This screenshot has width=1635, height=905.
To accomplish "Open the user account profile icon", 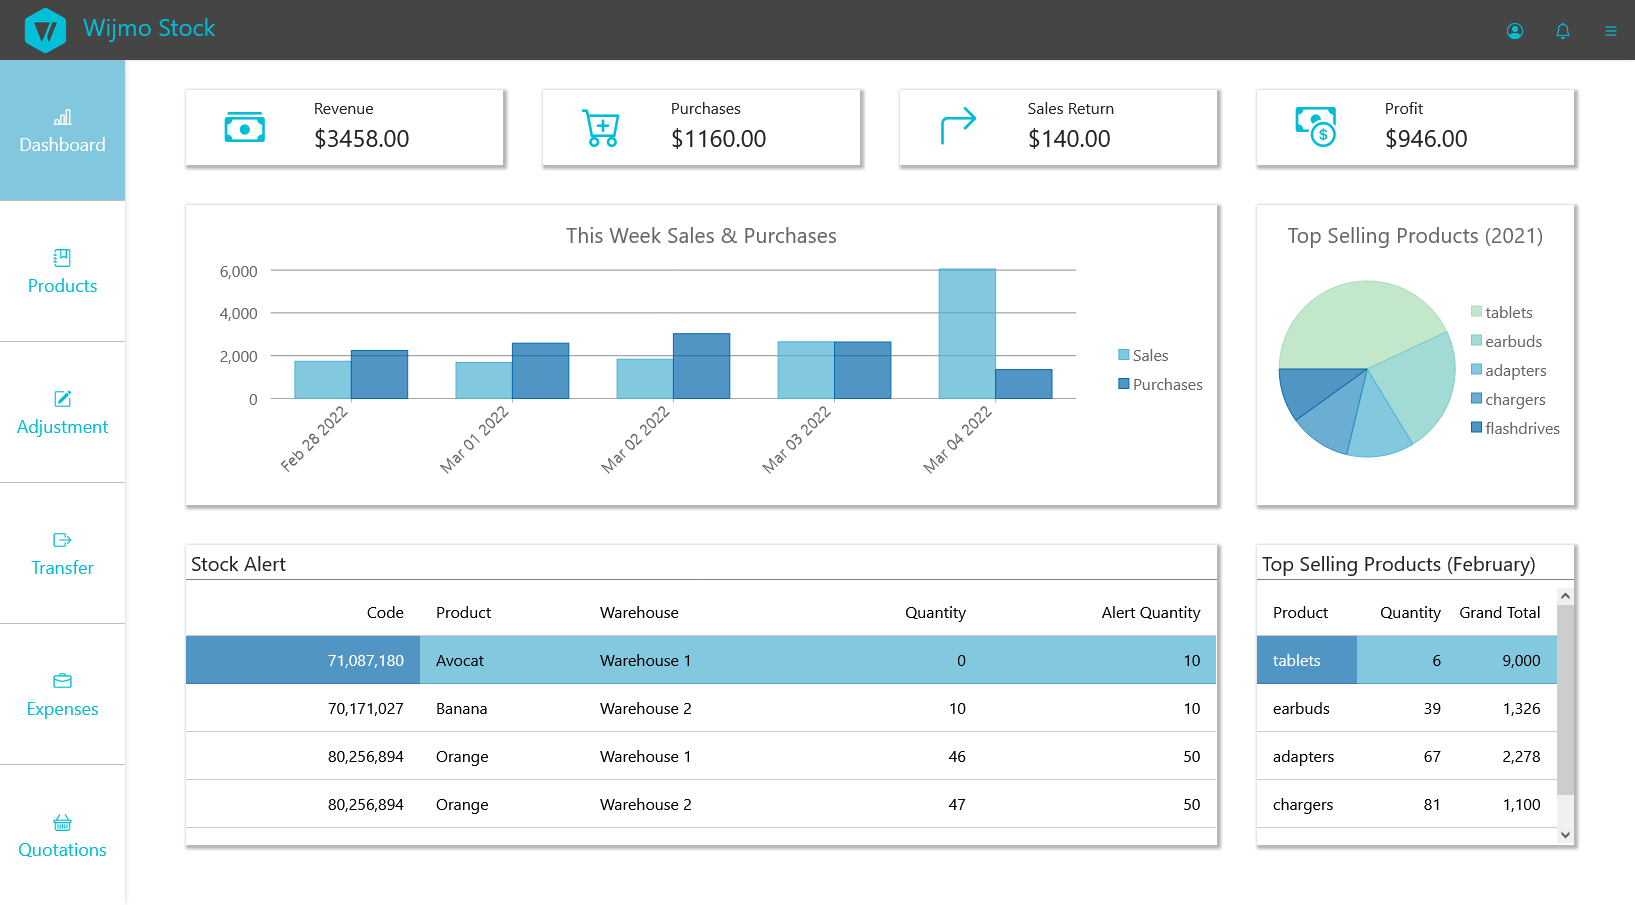I will 1515,31.
